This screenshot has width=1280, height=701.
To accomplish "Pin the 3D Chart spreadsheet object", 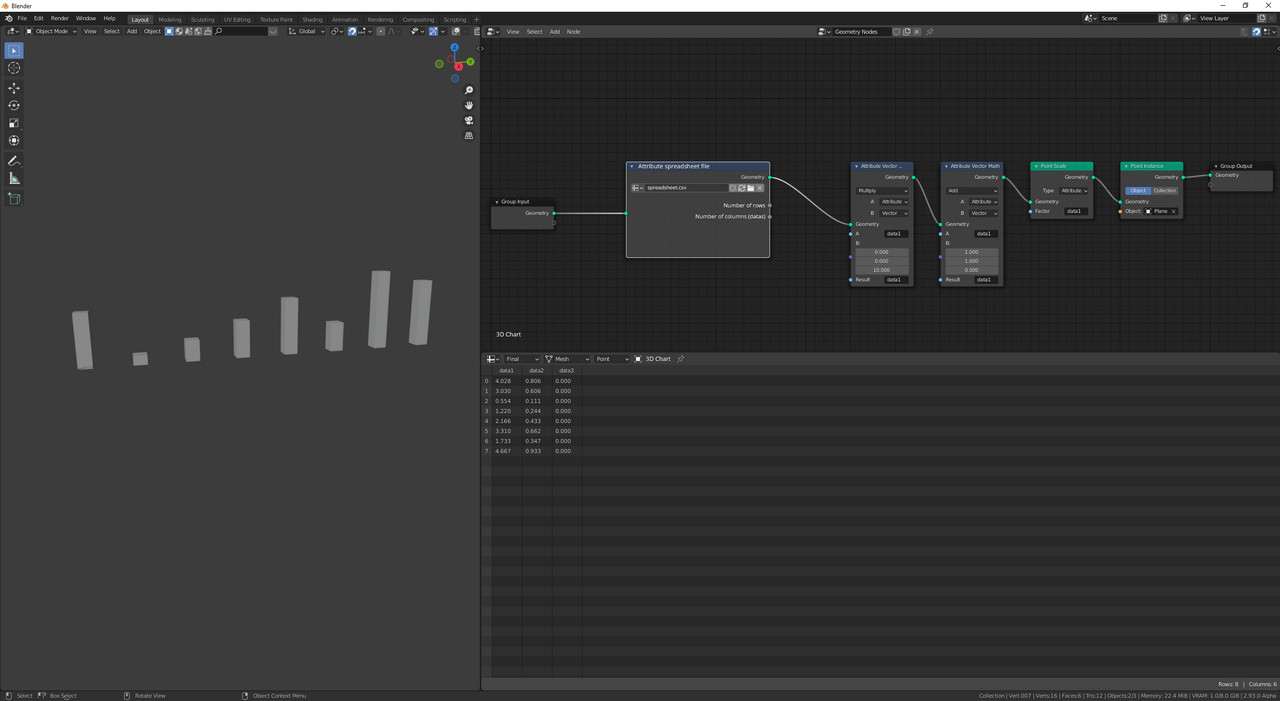I will [681, 359].
